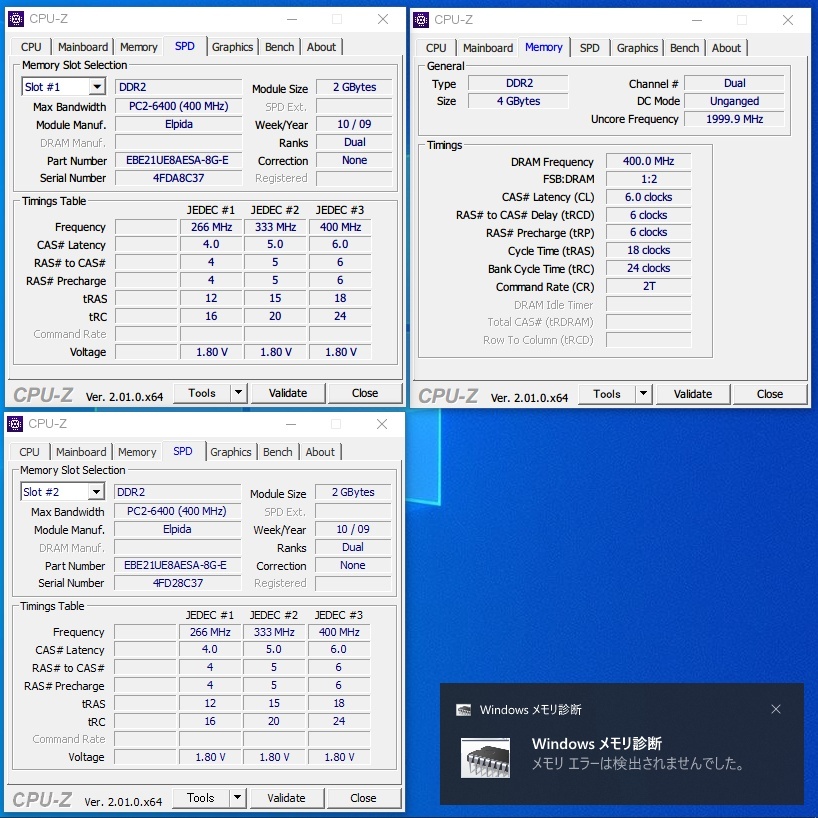Click Tools button in Slot #2 window
The height and width of the screenshot is (818, 818).
200,798
